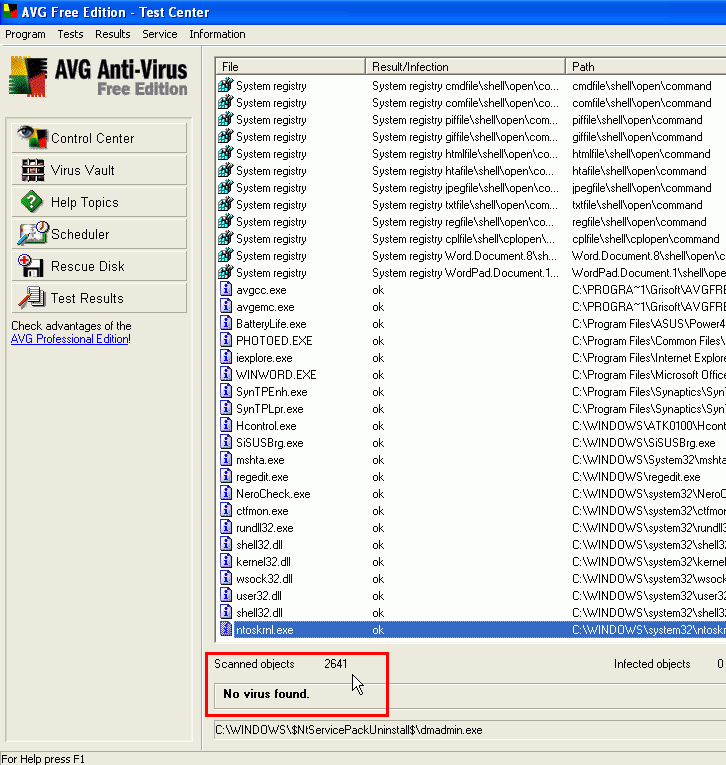Click result System registry txtfile entry
Viewport: 726px width, 765px height.
465,204
